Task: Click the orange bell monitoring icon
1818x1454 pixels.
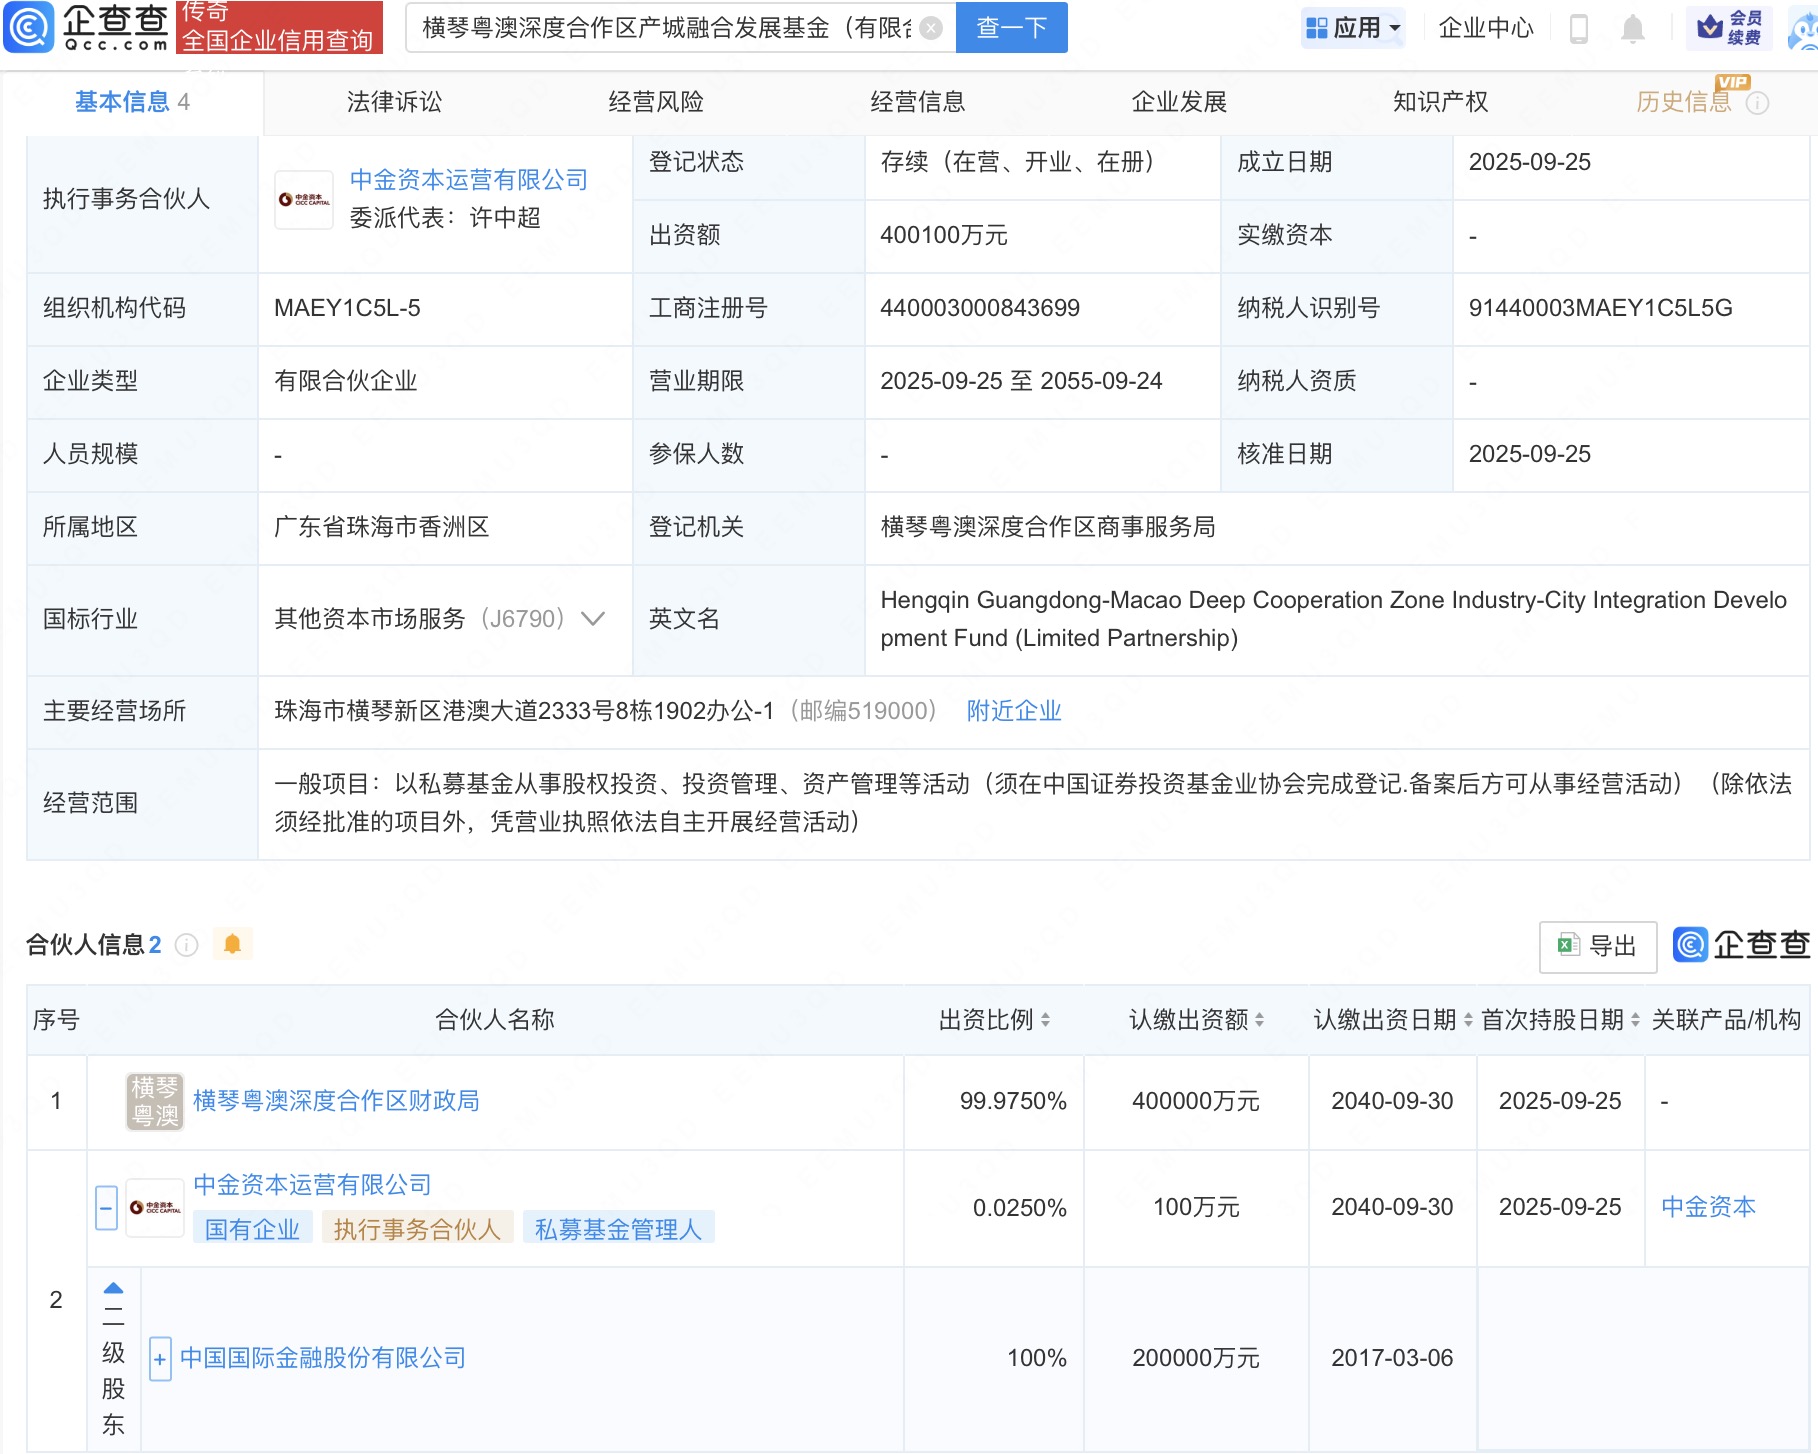Action: [x=232, y=944]
